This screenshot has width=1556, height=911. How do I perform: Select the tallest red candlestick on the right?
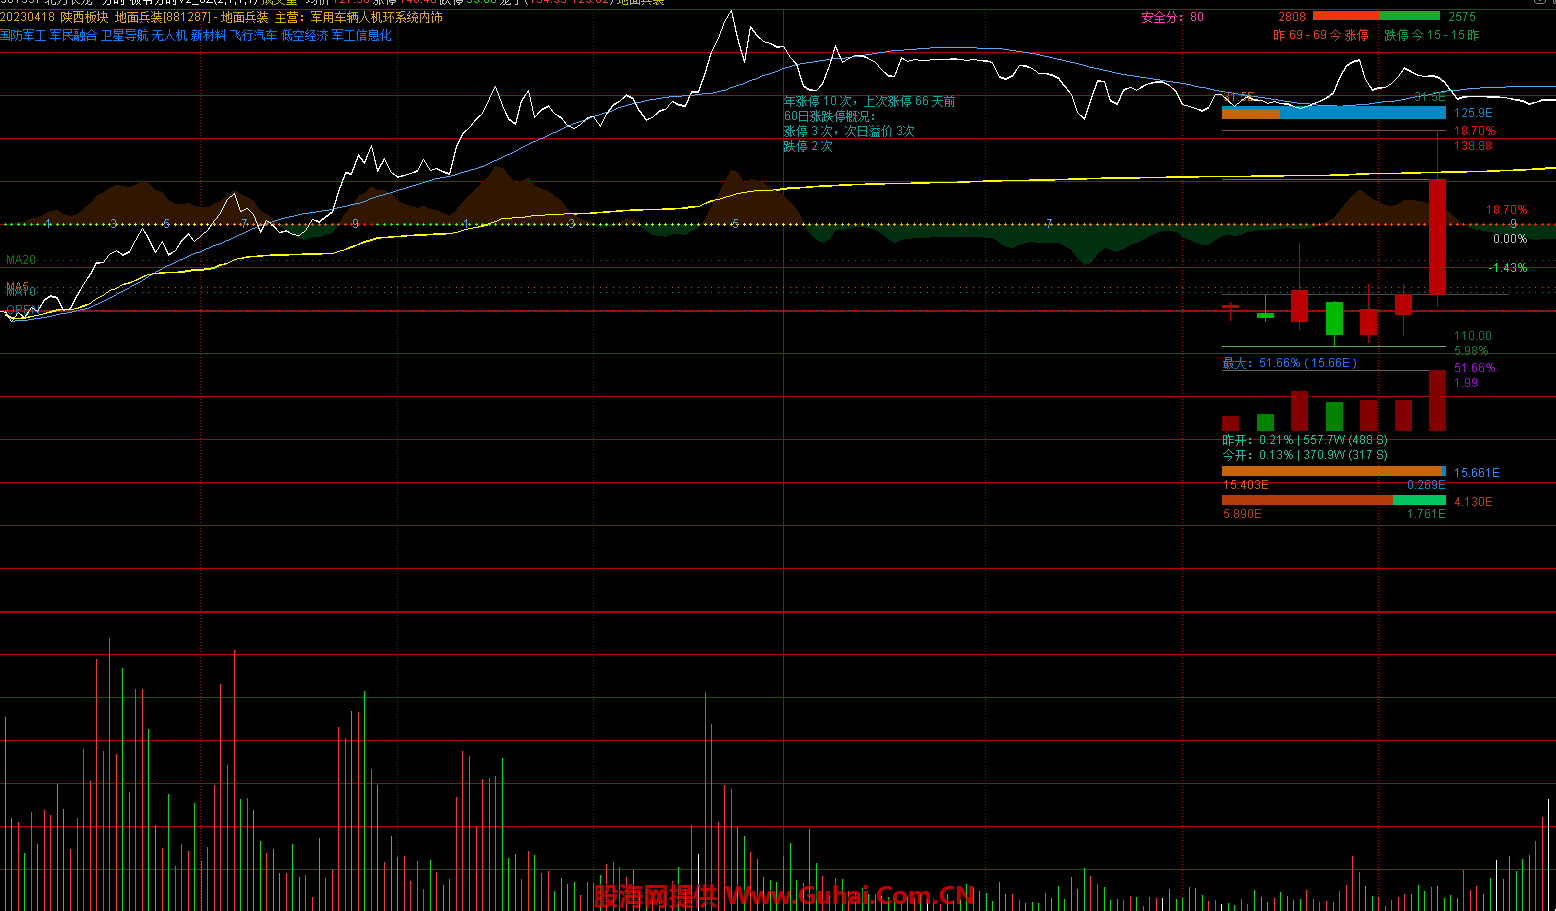pyautogui.click(x=1437, y=236)
